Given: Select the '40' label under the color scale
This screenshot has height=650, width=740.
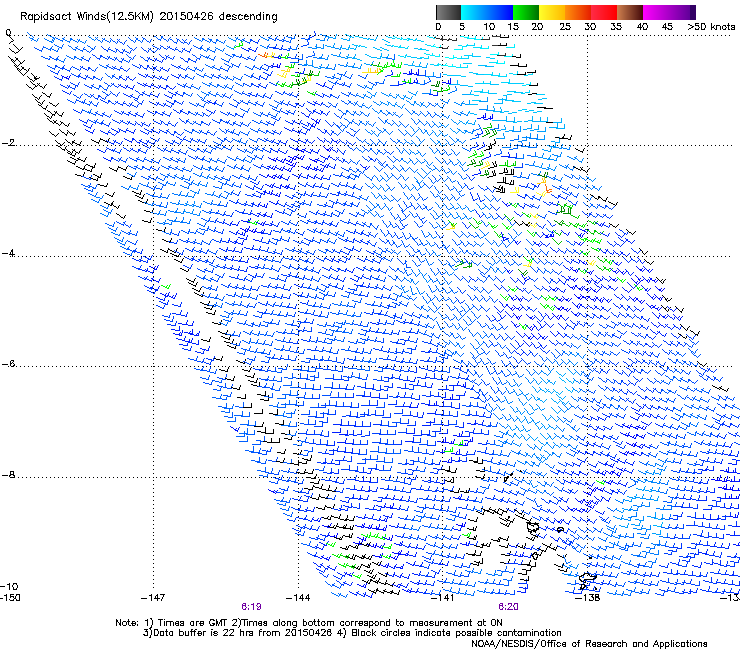Looking at the screenshot, I should coord(642,27).
